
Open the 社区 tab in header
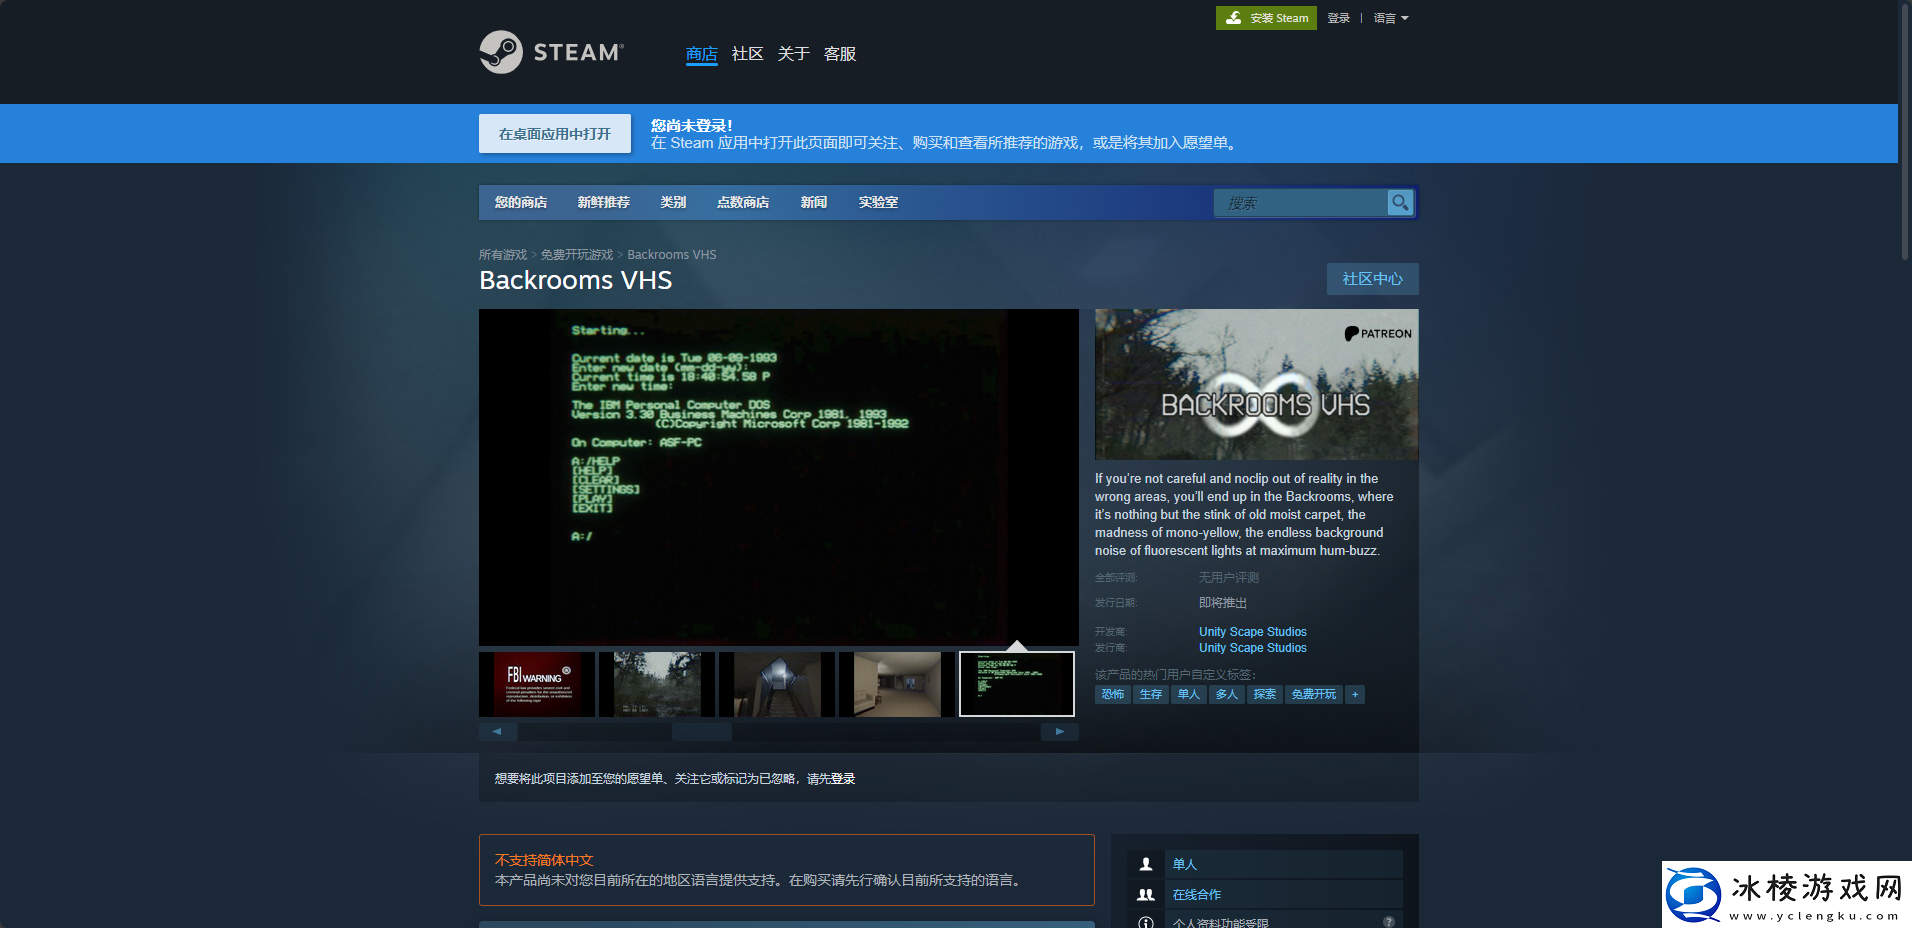747,54
